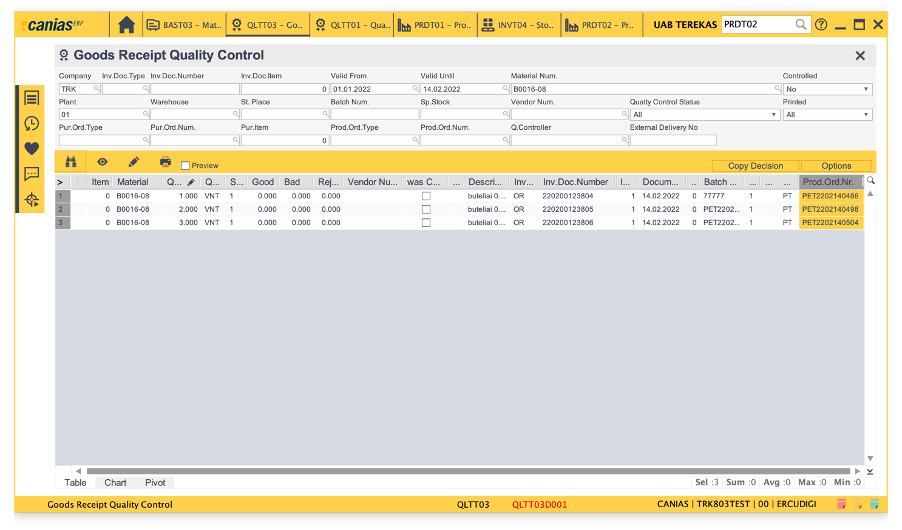Enable the Preview checkbox
The width and height of the screenshot is (902, 530).
click(186, 166)
